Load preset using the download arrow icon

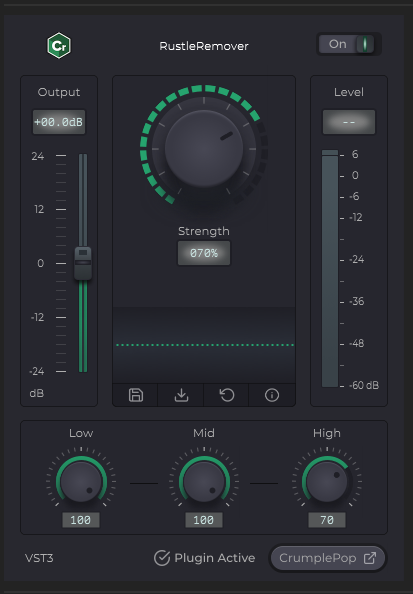(181, 395)
